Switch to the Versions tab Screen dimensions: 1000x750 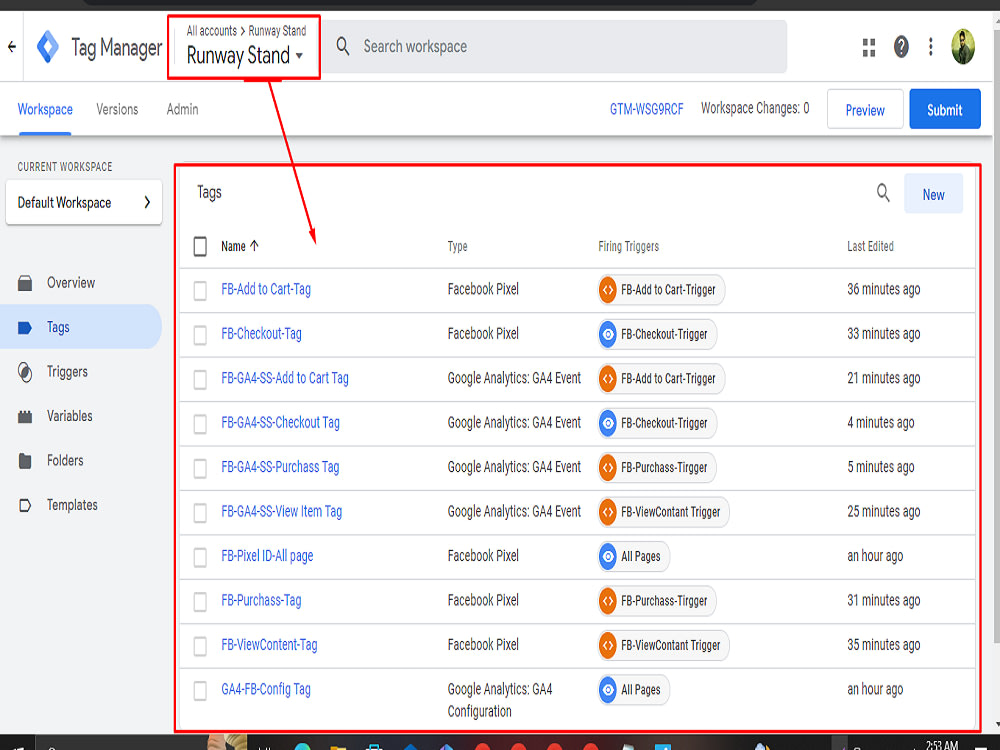[117, 109]
